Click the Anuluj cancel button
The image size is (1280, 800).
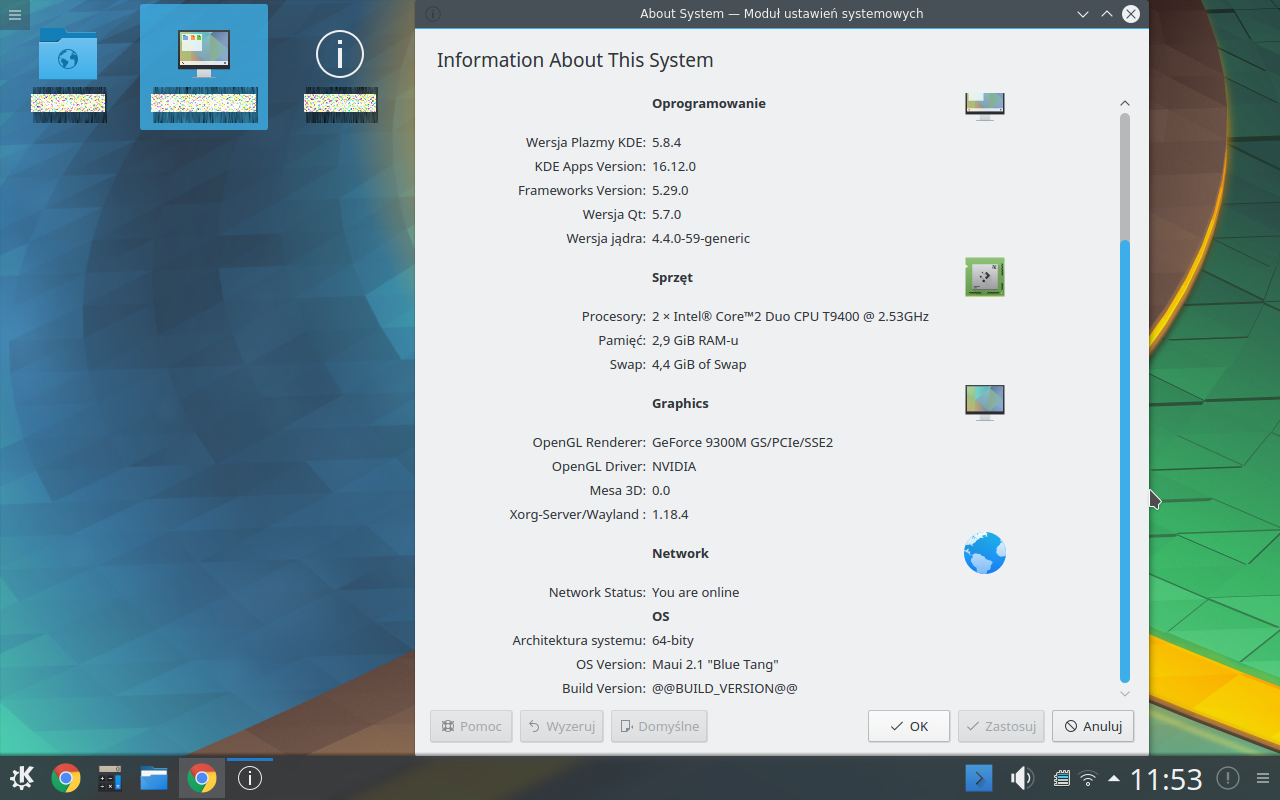pyautogui.click(x=1093, y=726)
